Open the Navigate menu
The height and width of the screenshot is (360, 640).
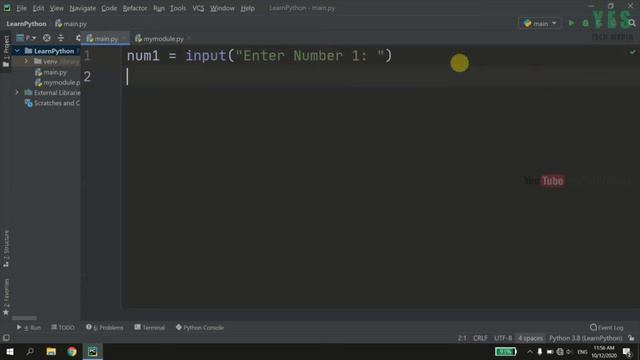click(x=82, y=8)
